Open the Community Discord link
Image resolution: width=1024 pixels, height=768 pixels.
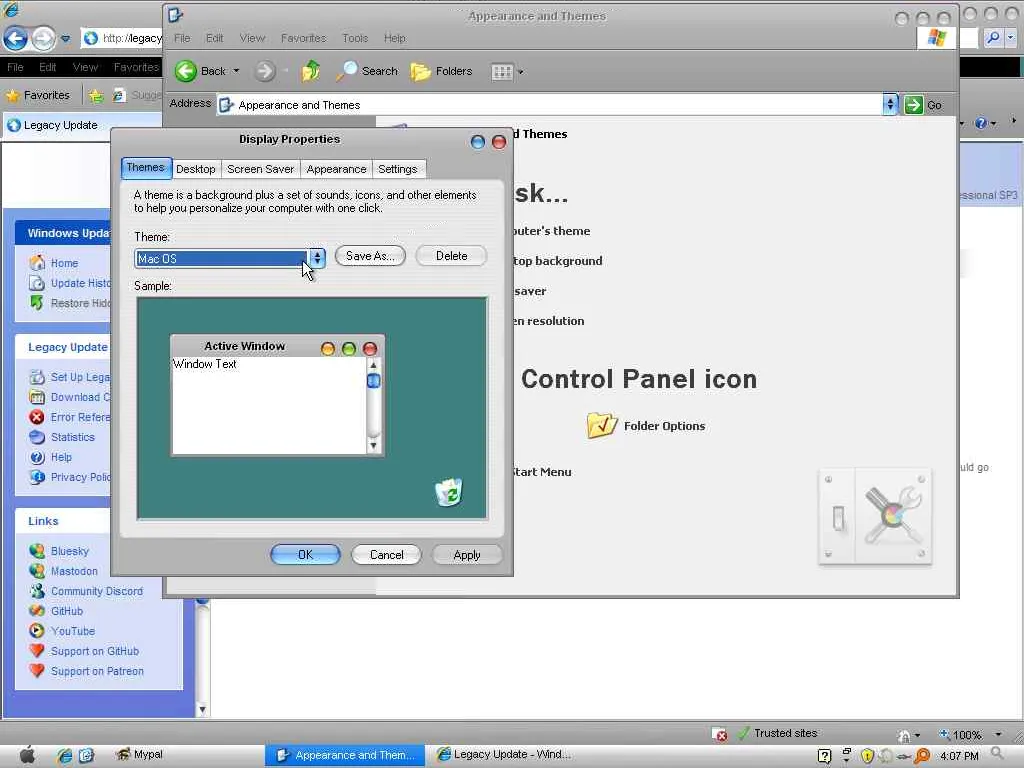[x=97, y=591]
